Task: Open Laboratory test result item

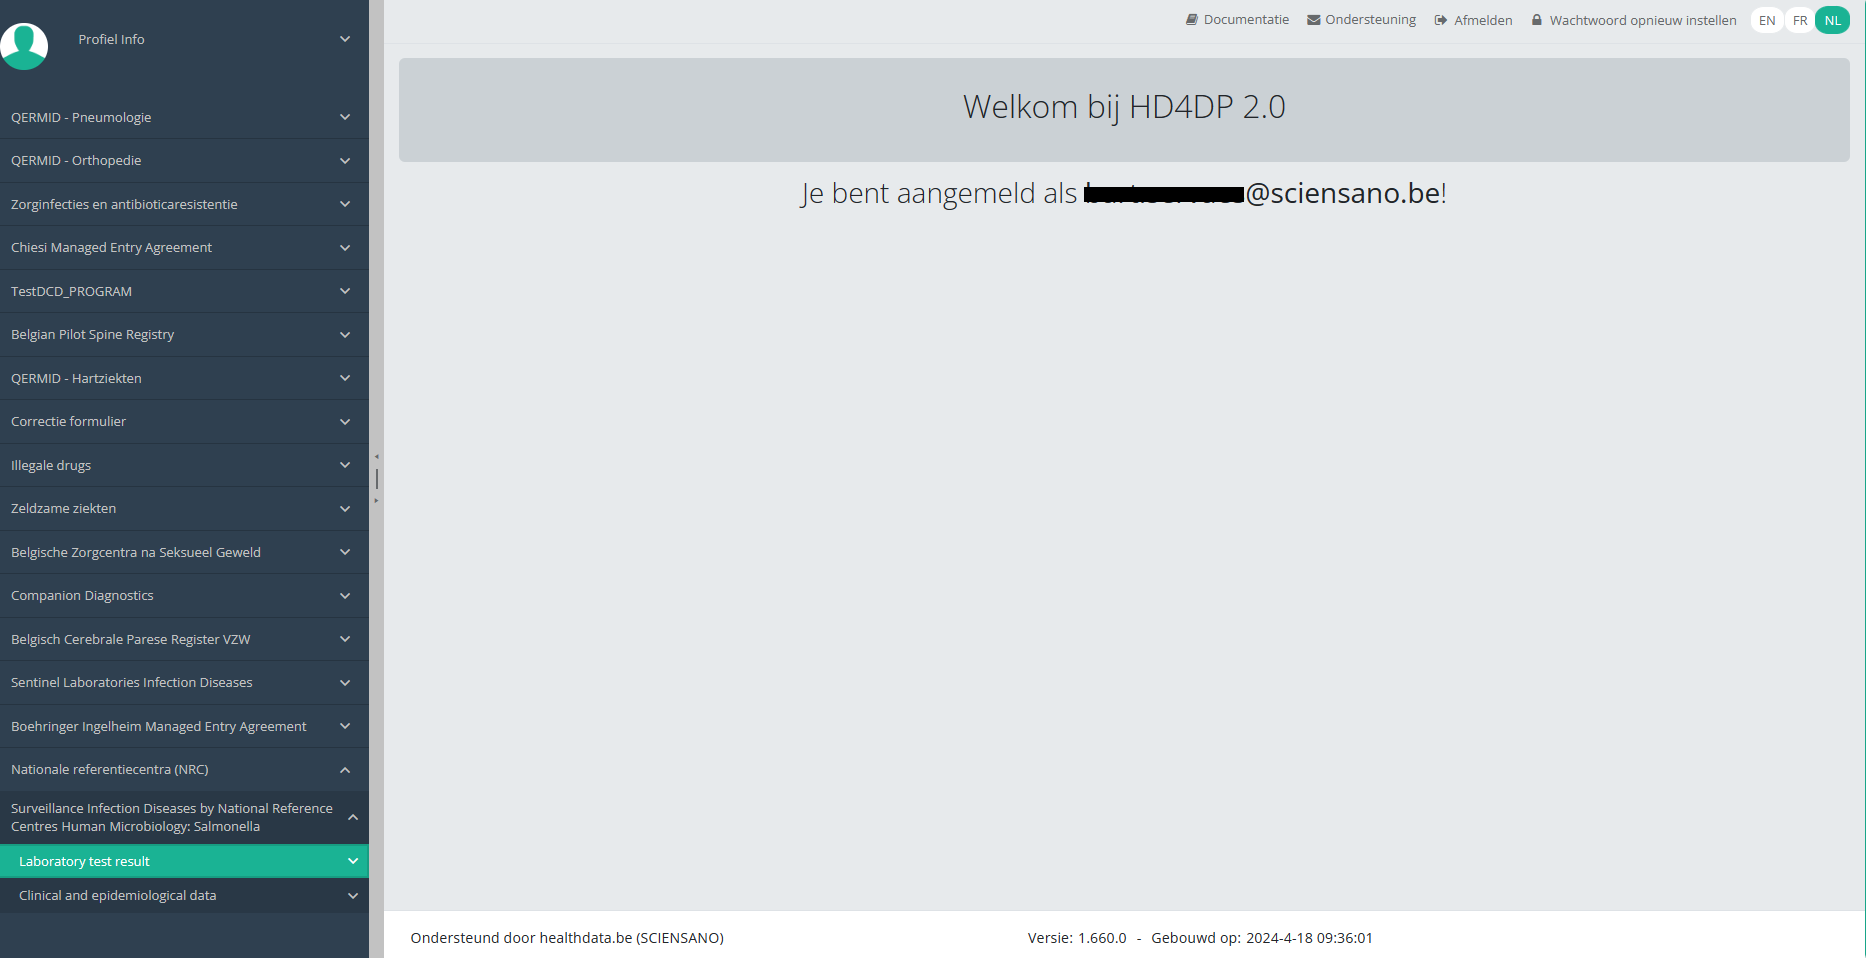Action: point(184,861)
